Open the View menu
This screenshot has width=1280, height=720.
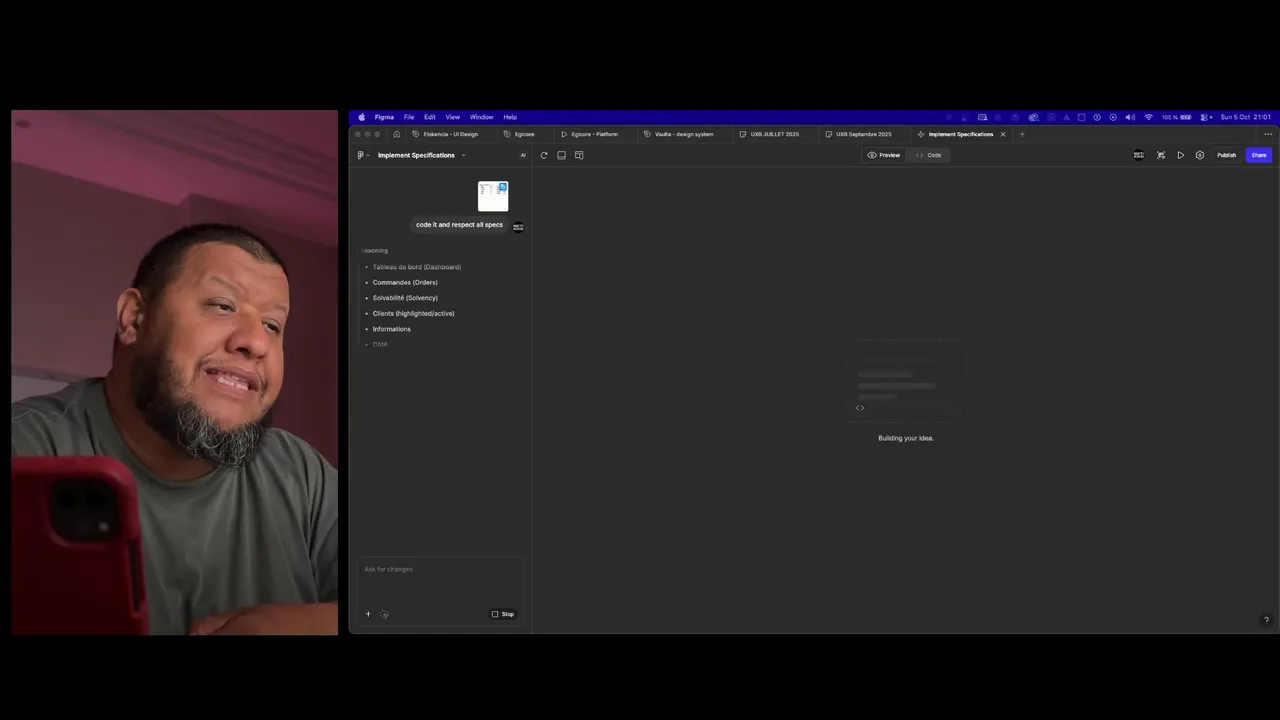(452, 117)
